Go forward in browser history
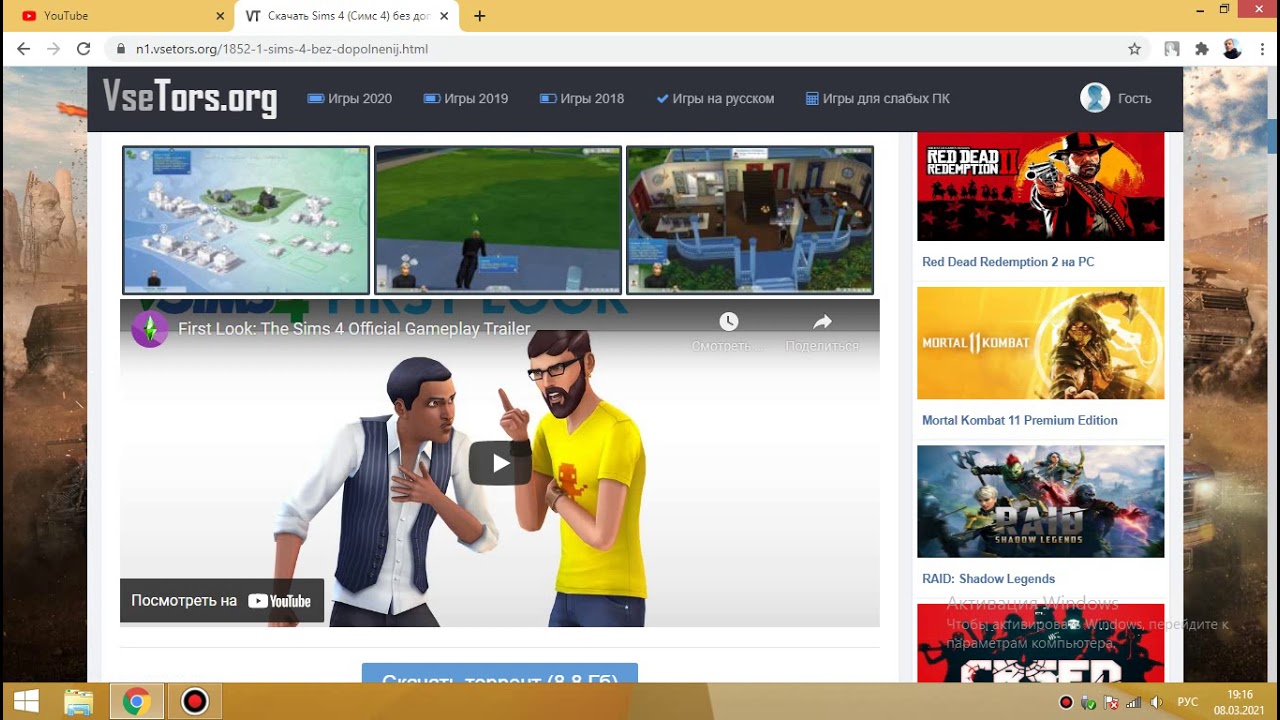1280x720 pixels. 53,49
